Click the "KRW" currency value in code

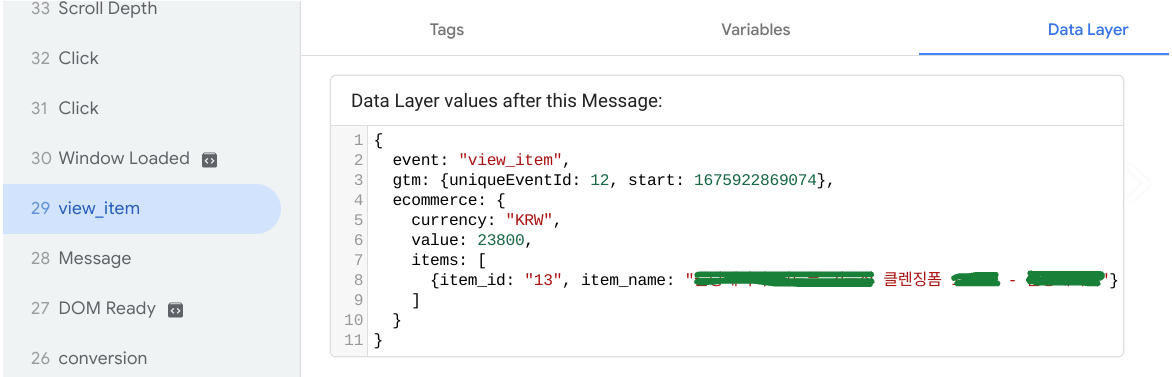(x=528, y=221)
